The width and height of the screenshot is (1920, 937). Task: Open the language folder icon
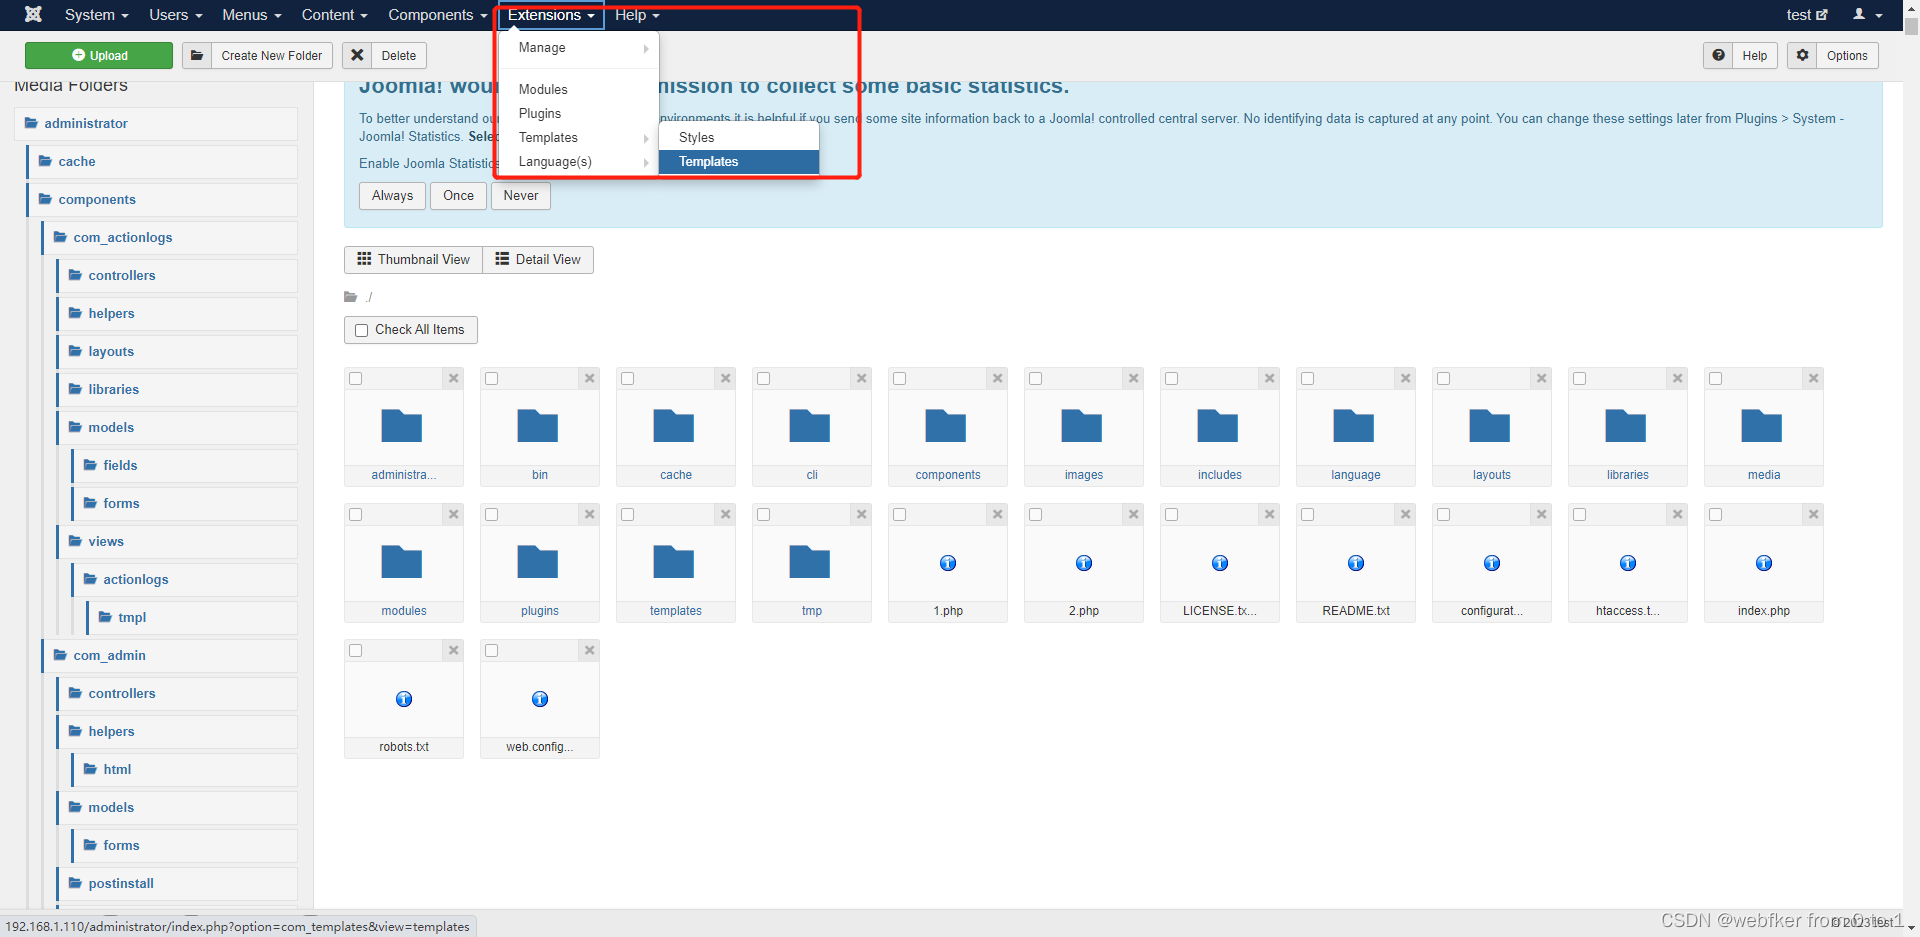(x=1354, y=426)
